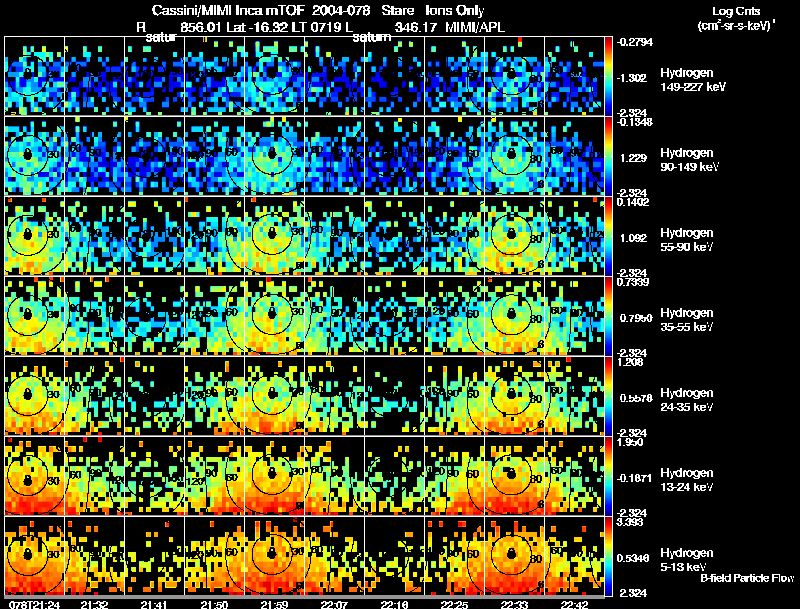
Task: Click the time label '22:16'
Action: [x=394, y=604]
